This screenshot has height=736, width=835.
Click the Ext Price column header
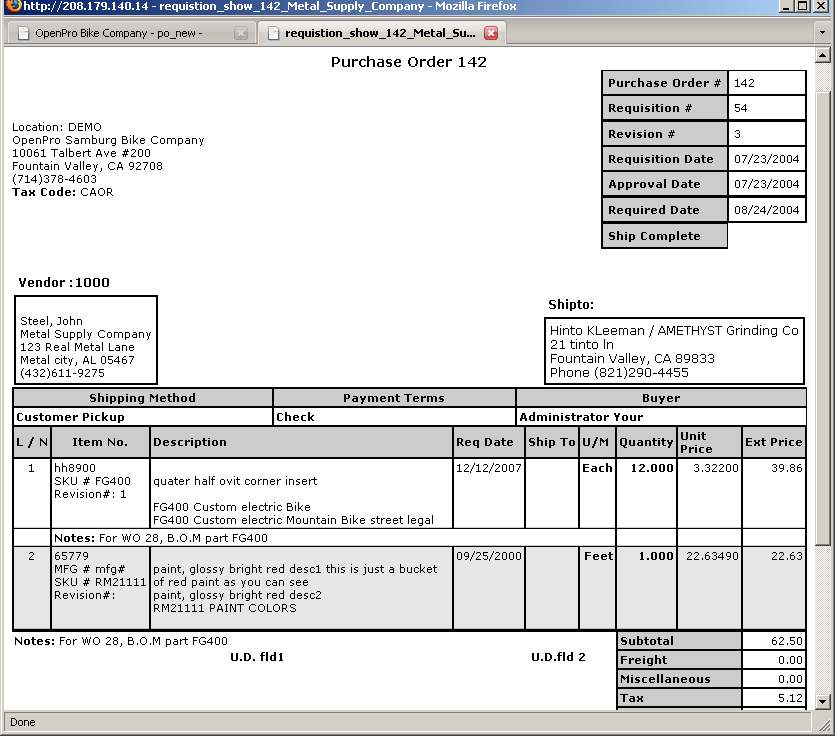(x=773, y=442)
